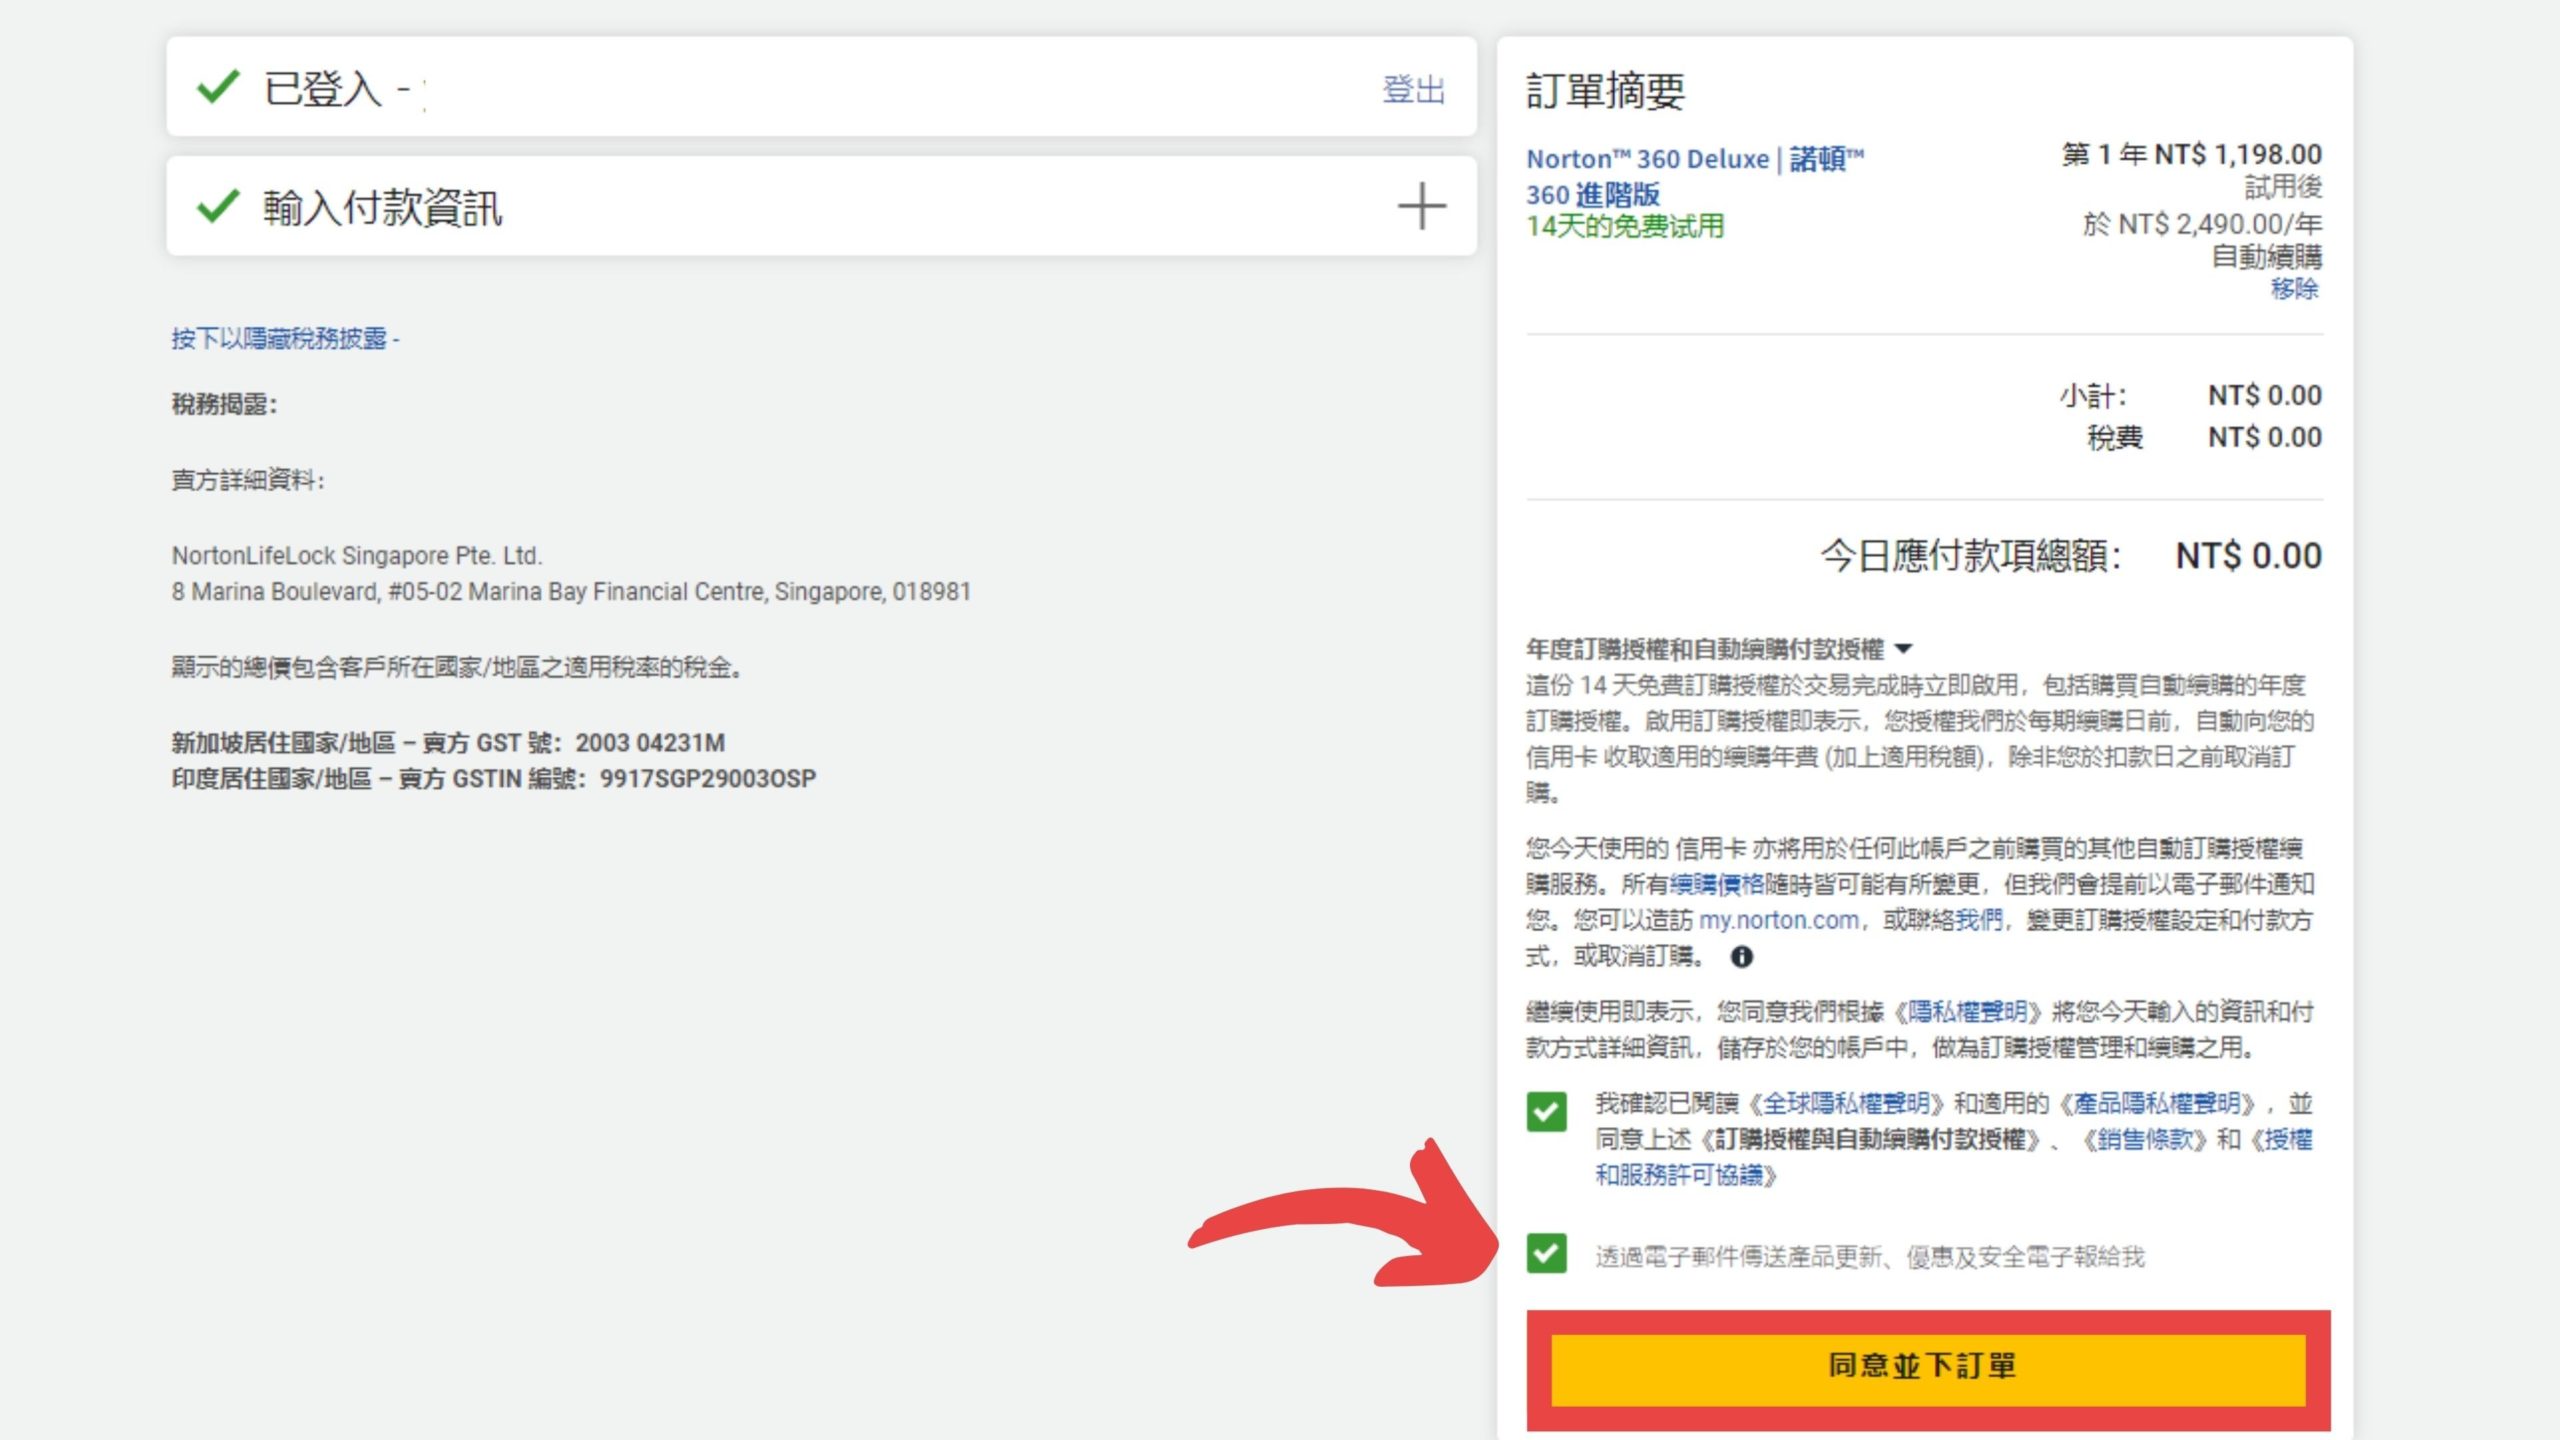Click the 顯示的總價包含客戶所在國家 sentence
This screenshot has height=1440, width=2560.
click(457, 667)
